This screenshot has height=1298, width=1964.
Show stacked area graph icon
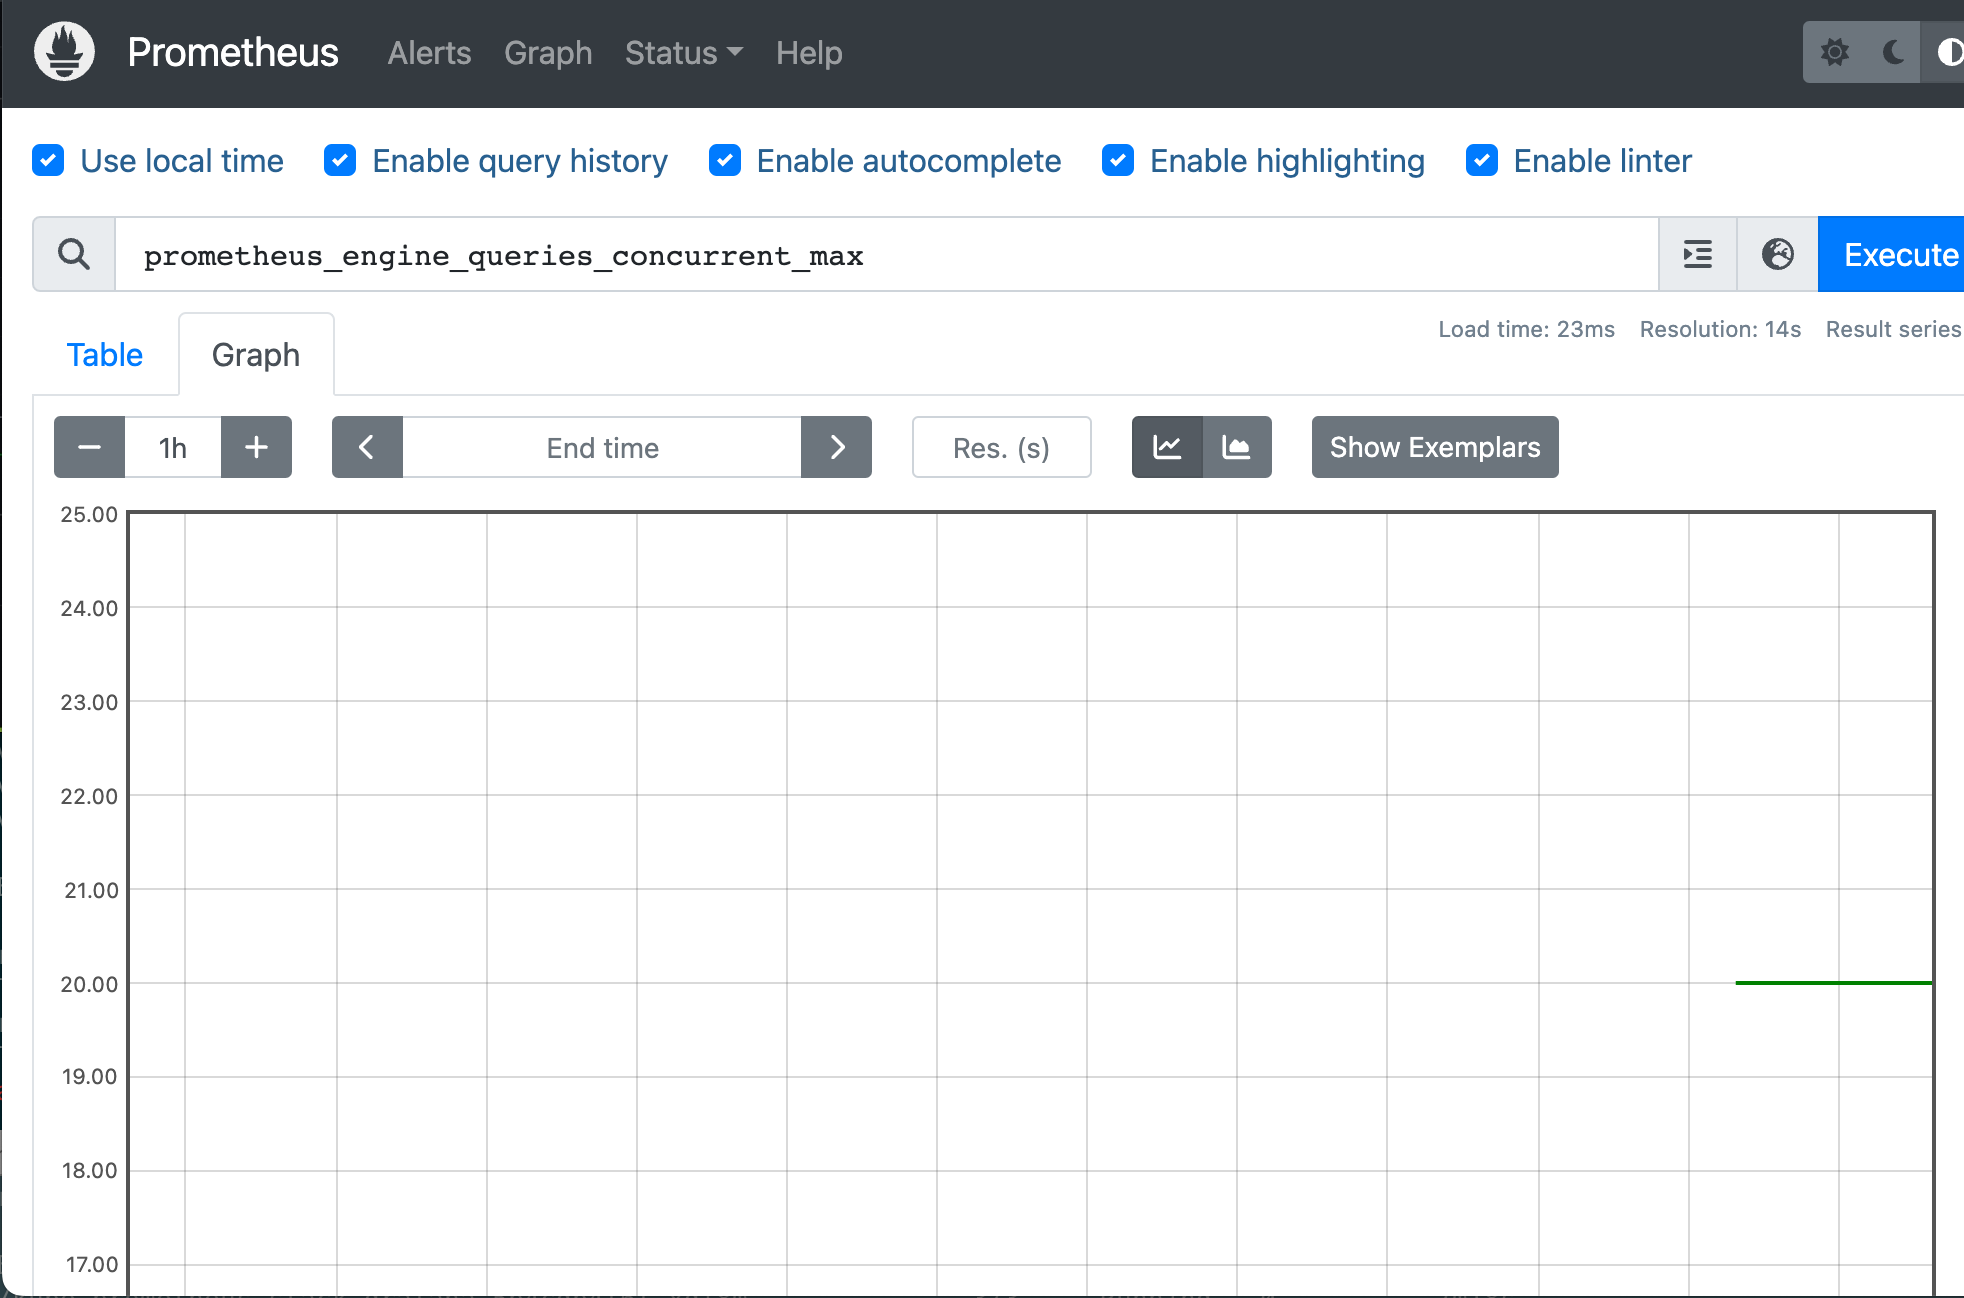tap(1237, 447)
